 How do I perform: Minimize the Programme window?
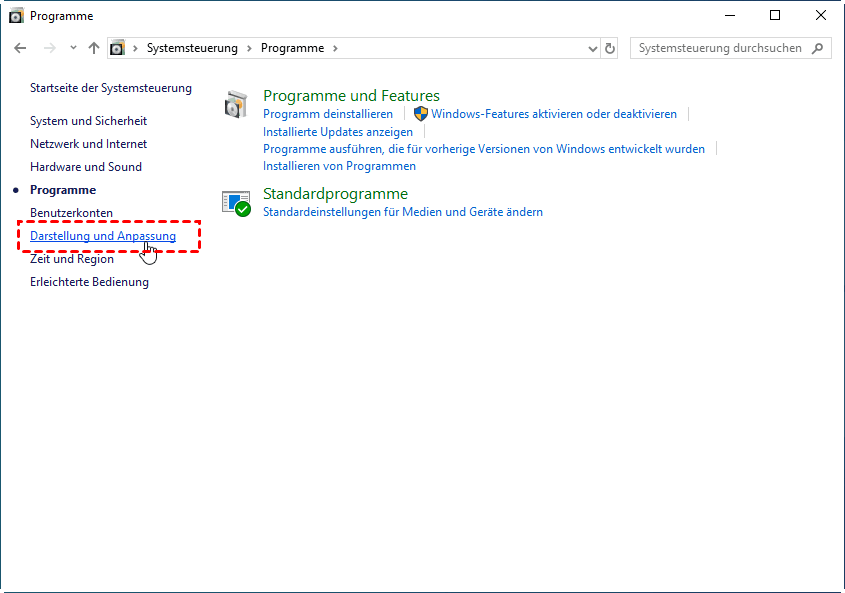(x=730, y=16)
